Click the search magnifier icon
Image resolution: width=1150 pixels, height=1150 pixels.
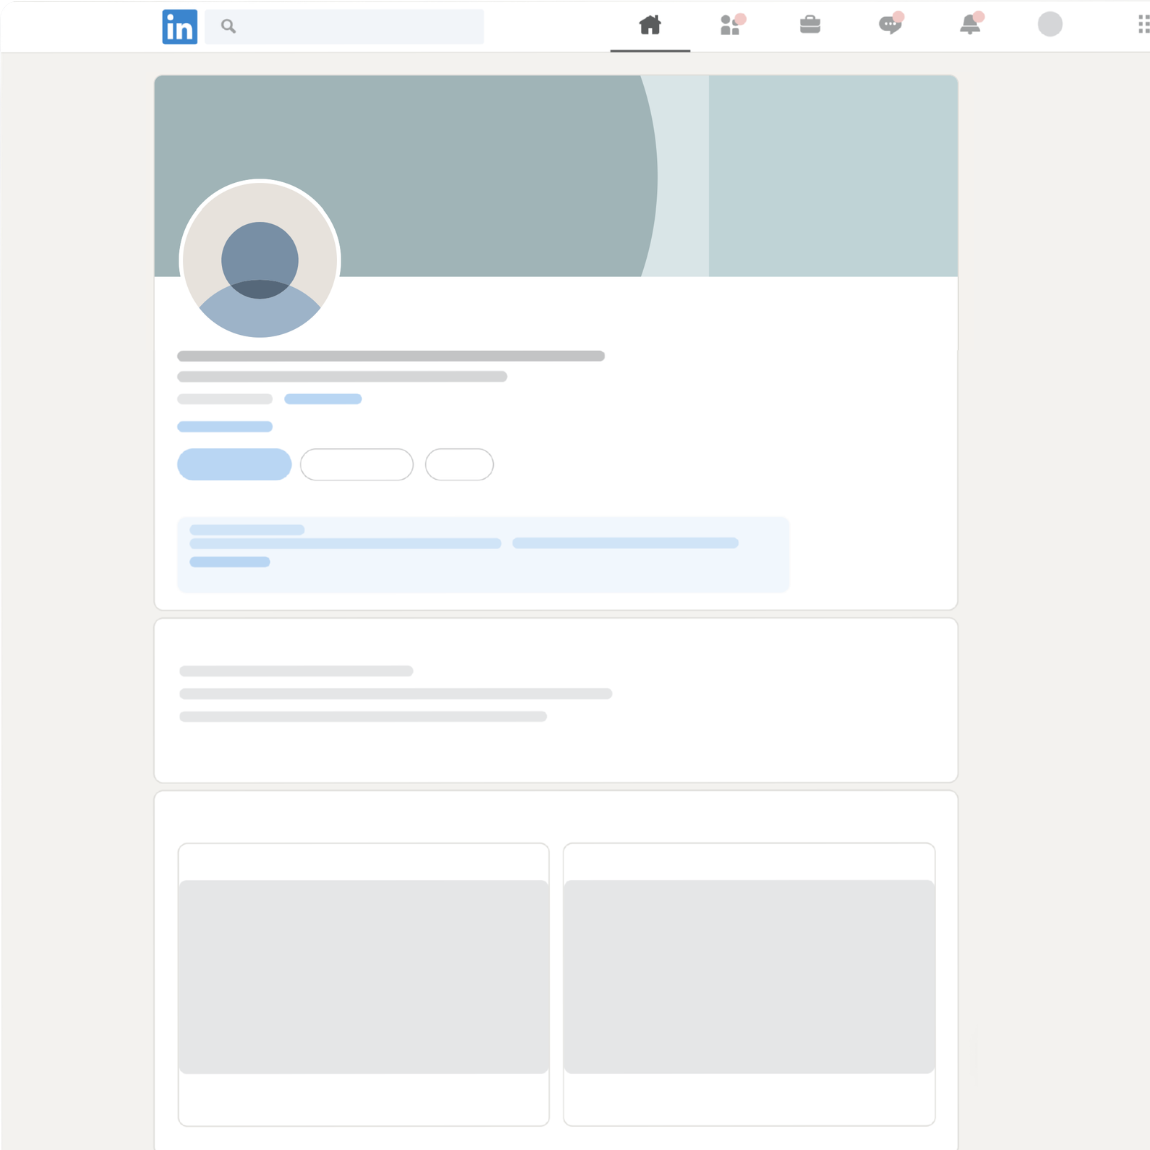tap(228, 26)
